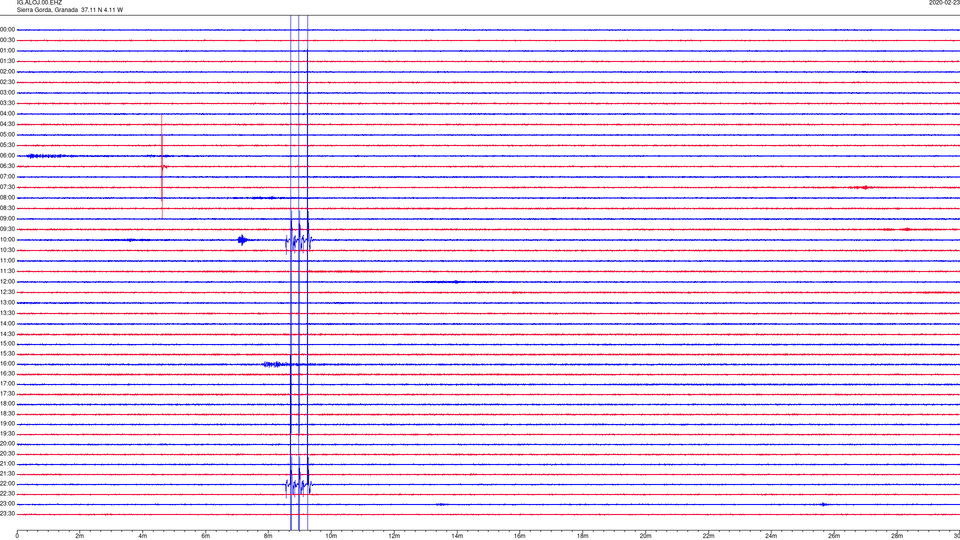Select the 23:00 trace time label
This screenshot has height=540, width=960.
pos(7,503)
